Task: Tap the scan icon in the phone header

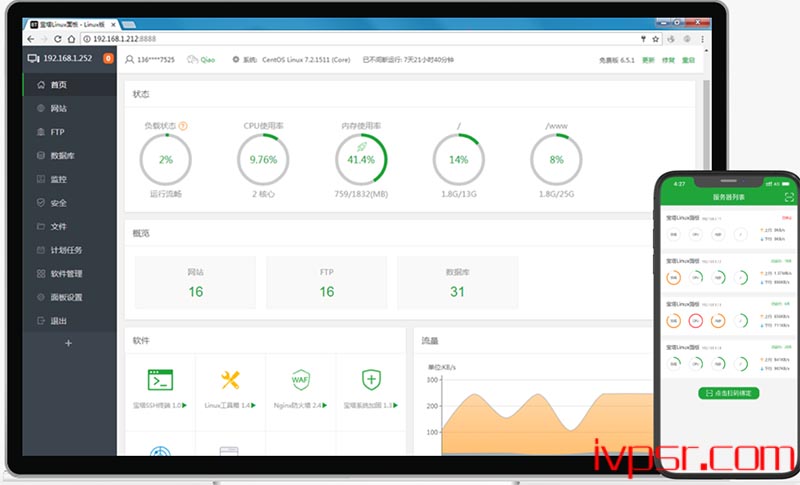Action: 789,197
